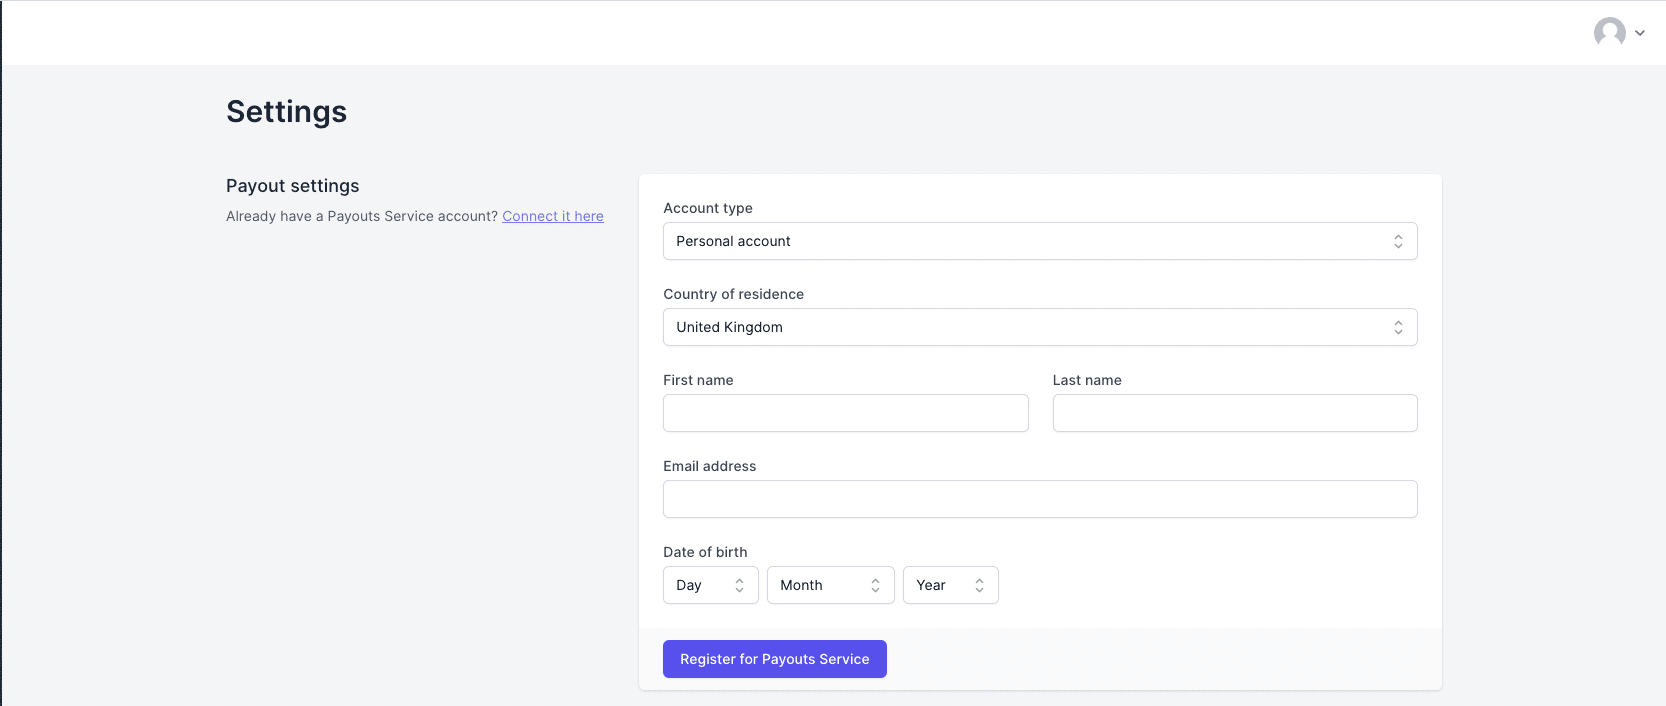1666x706 pixels.
Task: Open the Account type dropdown
Action: tap(1040, 241)
